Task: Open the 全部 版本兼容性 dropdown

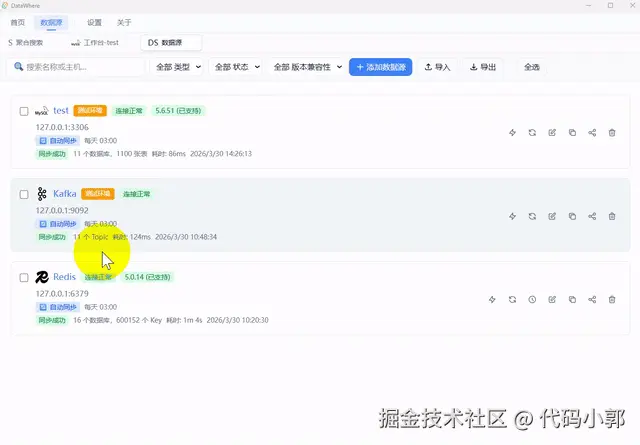Action: tap(307, 67)
